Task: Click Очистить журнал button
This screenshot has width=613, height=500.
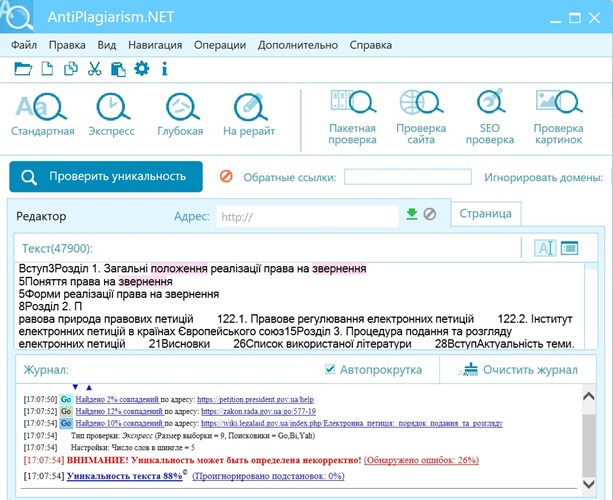Action: 519,369
